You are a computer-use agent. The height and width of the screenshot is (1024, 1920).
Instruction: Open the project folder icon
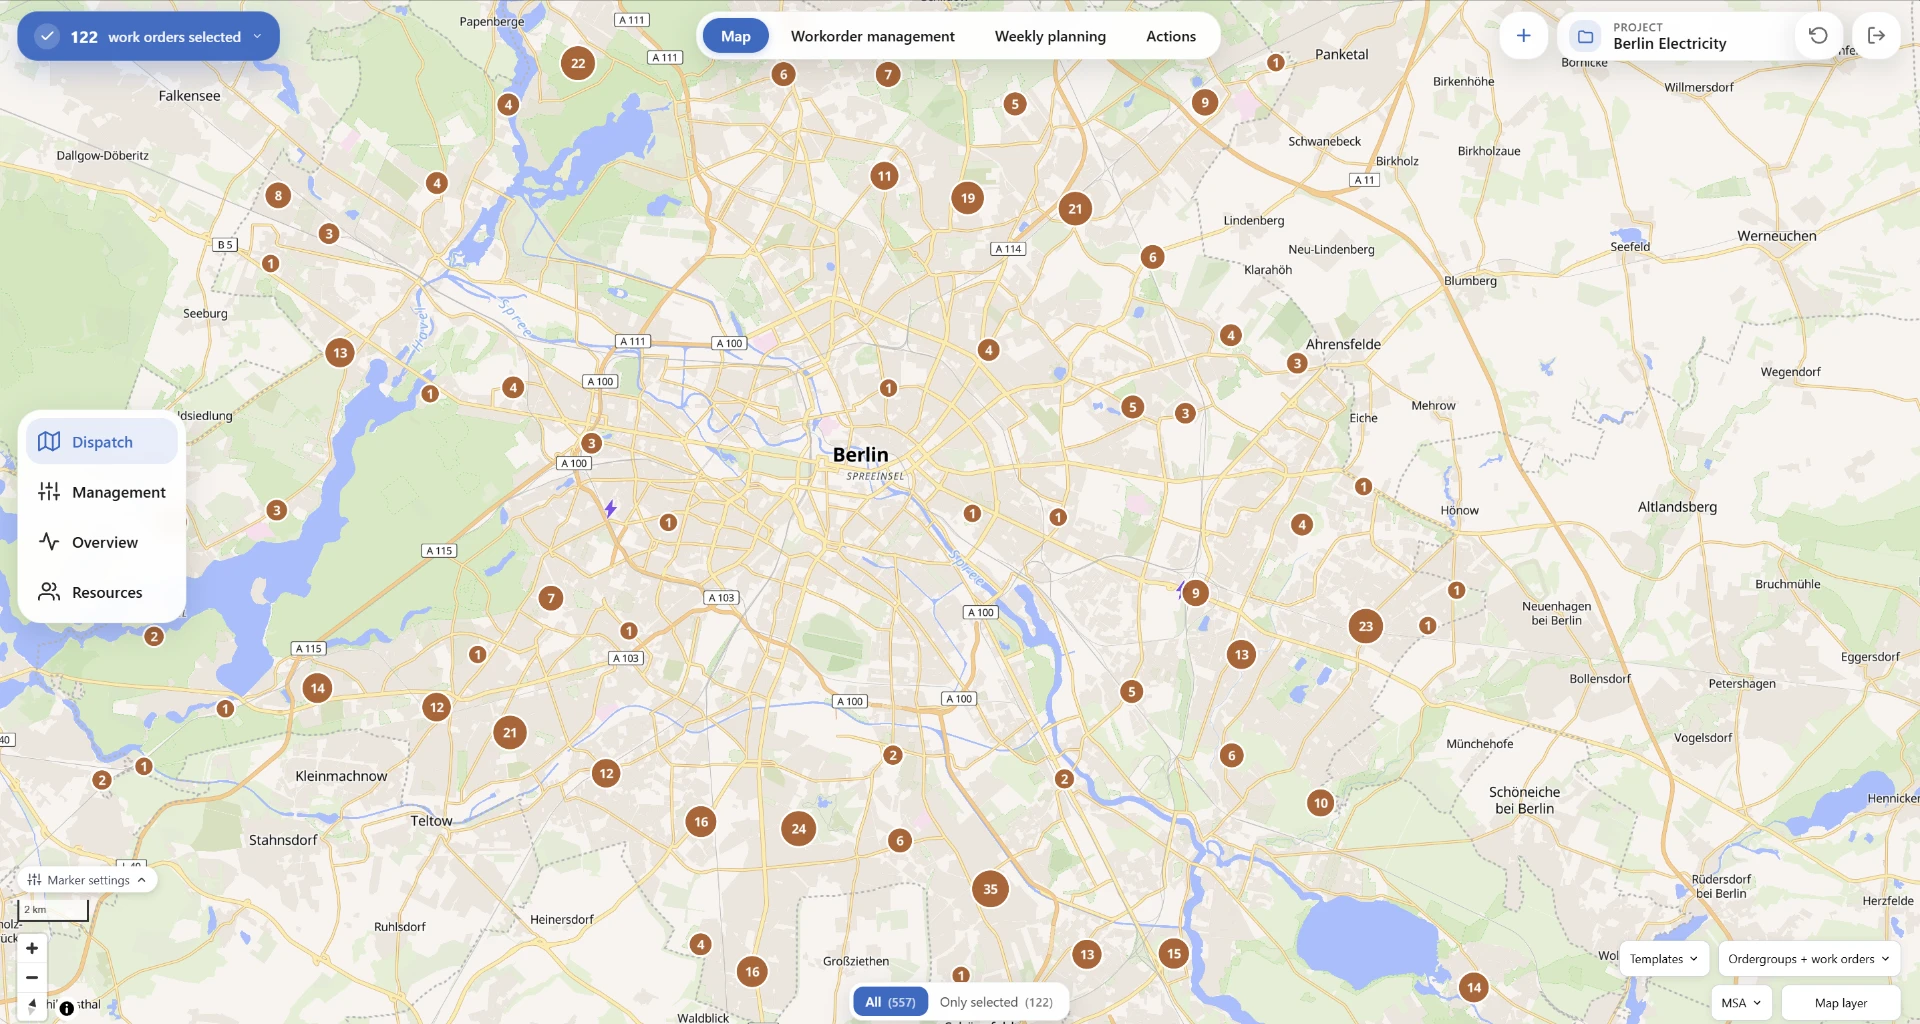(1585, 37)
